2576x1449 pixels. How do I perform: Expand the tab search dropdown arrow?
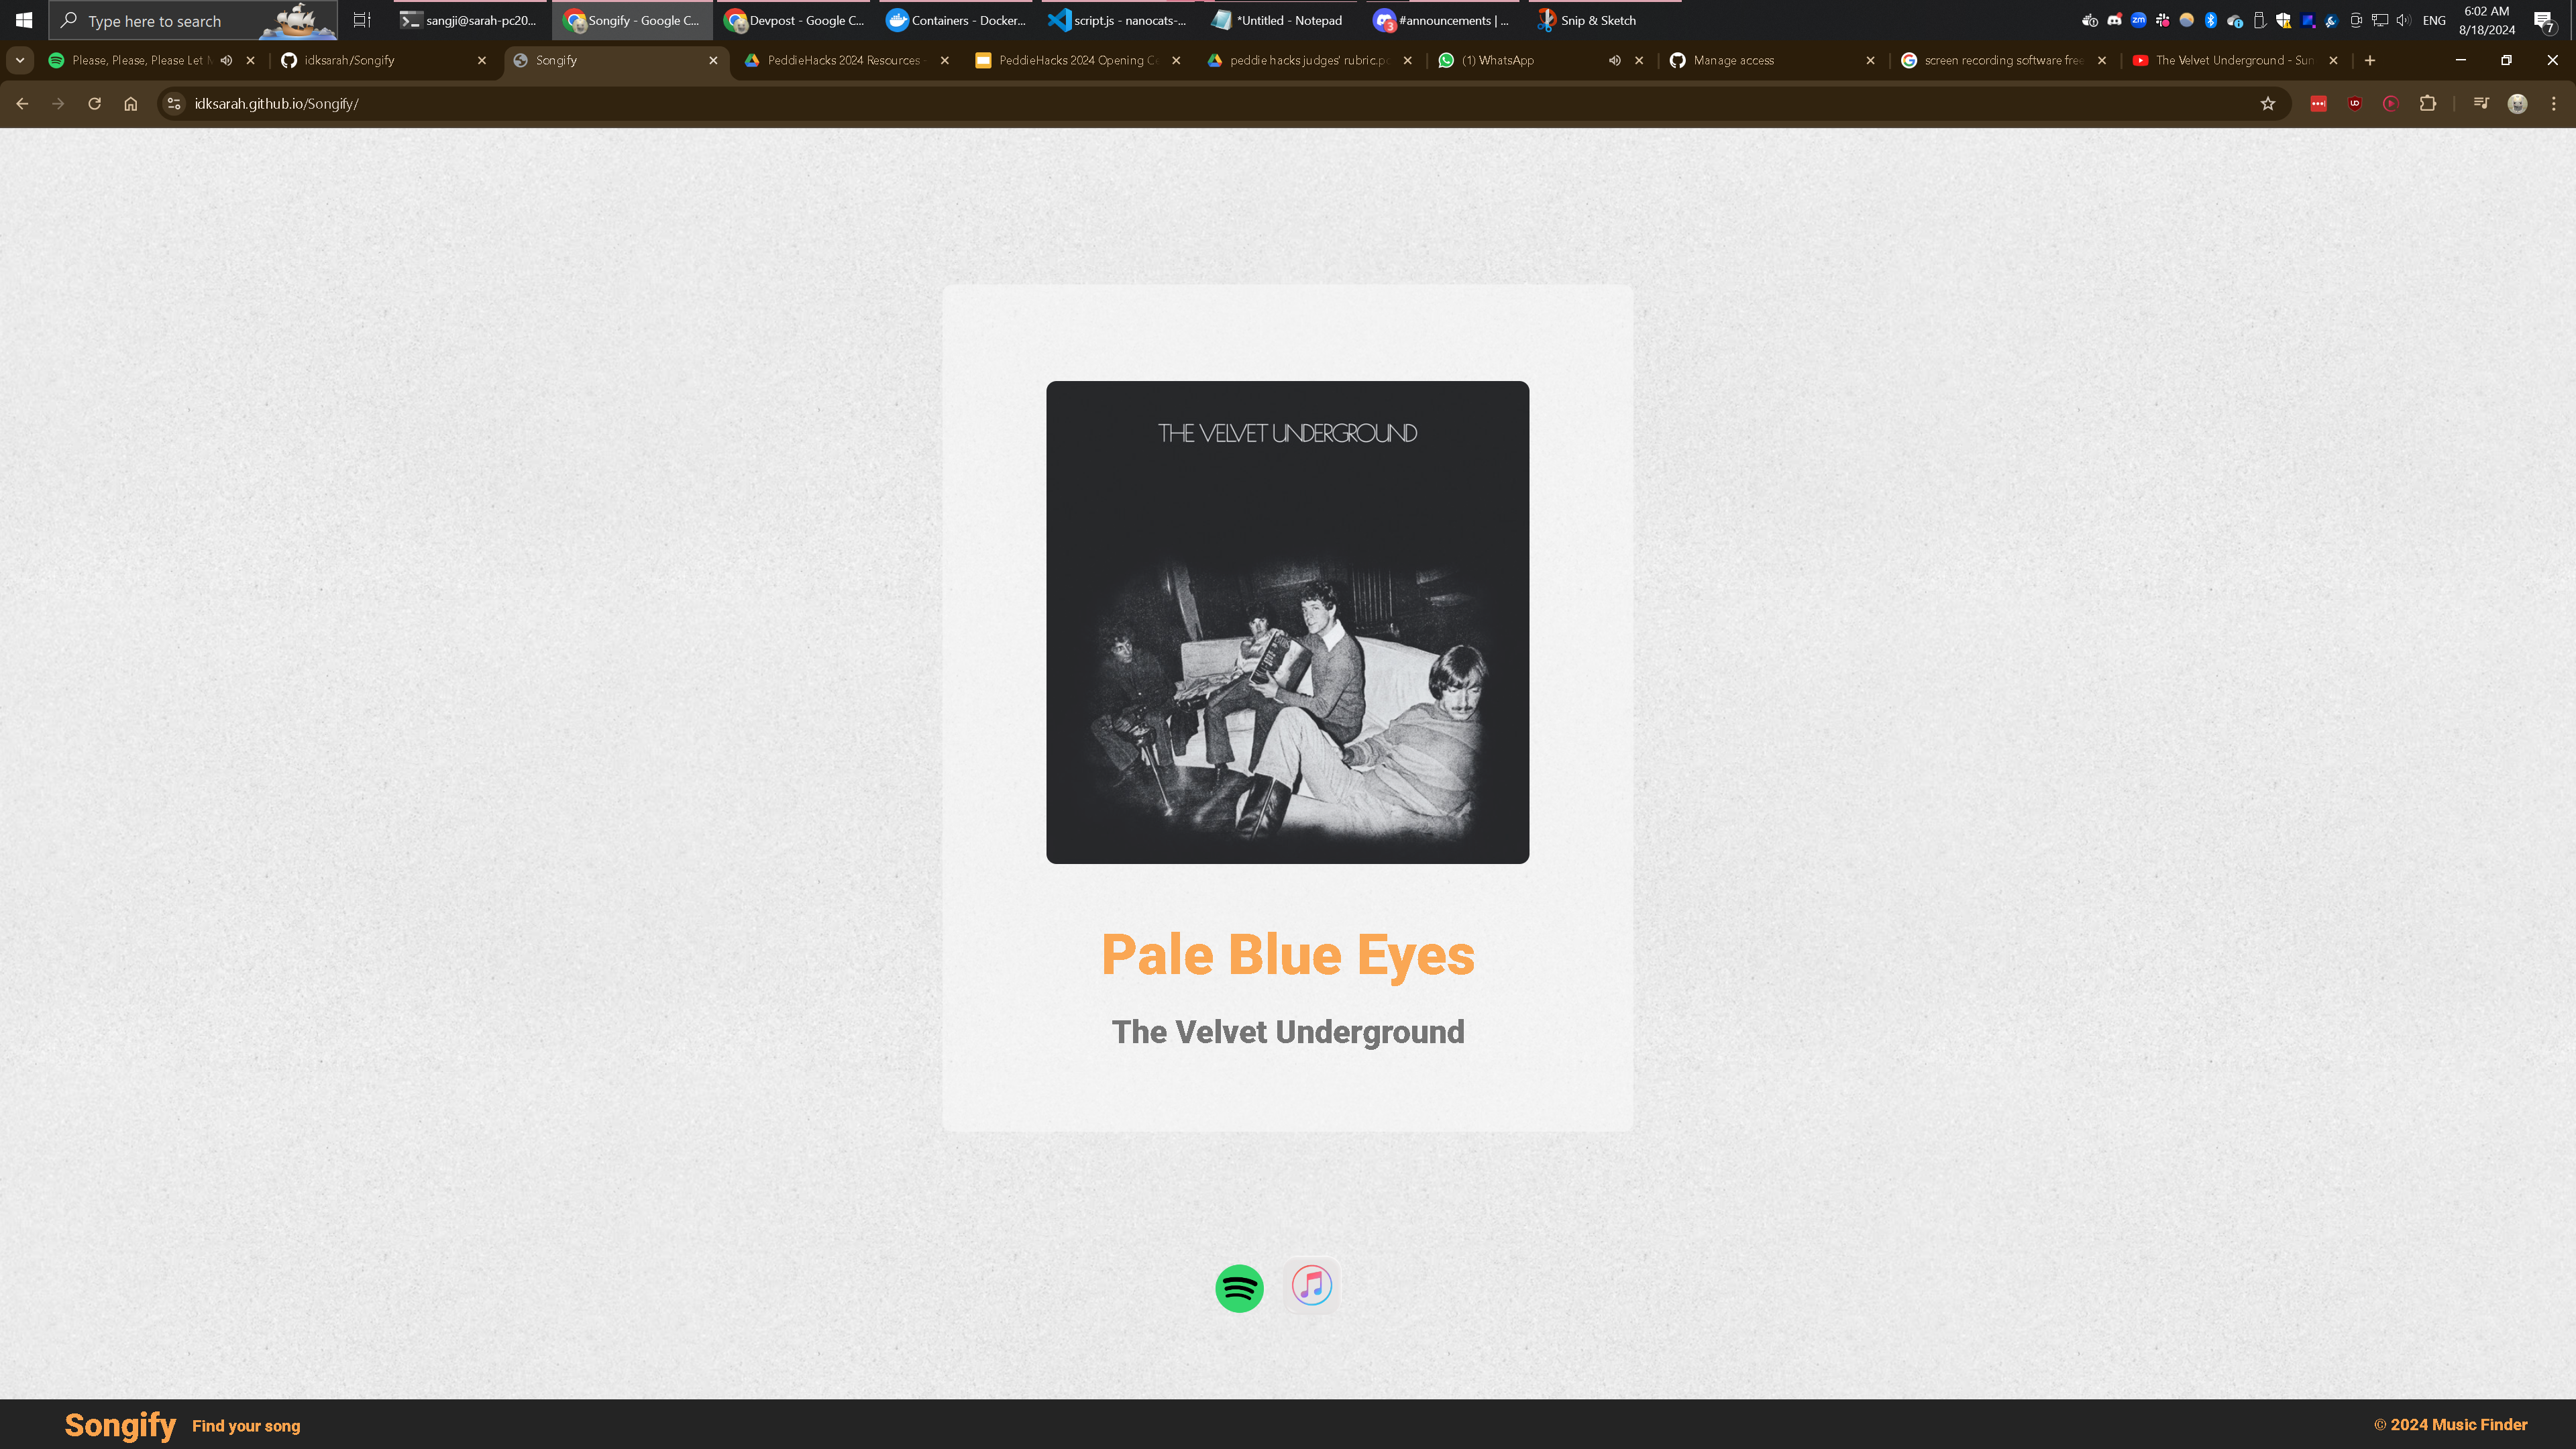(x=20, y=60)
